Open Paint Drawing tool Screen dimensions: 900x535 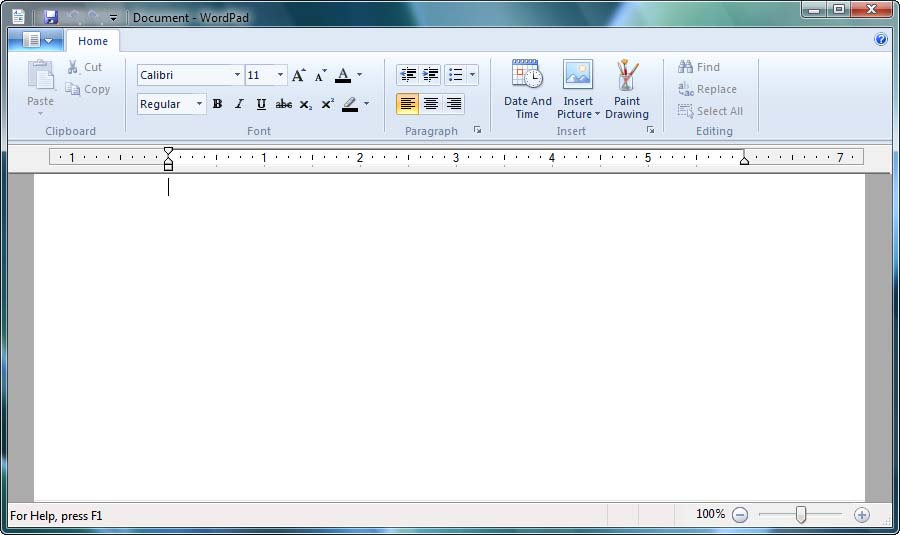[x=627, y=90]
